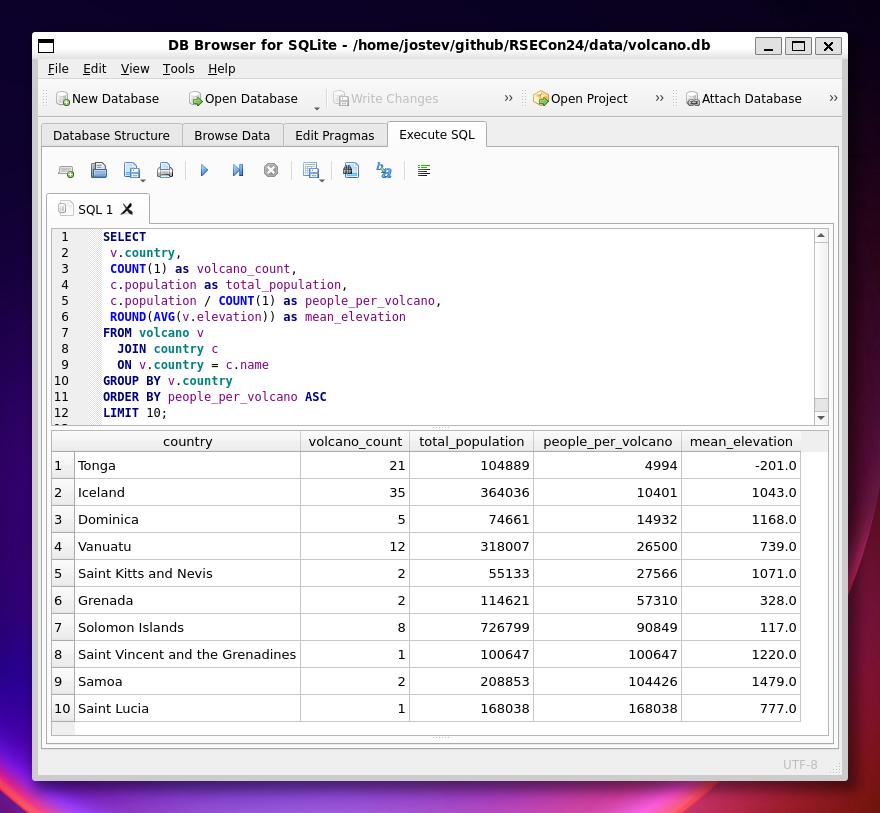Click the people_per_volcano column header
880x813 pixels.
(606, 442)
